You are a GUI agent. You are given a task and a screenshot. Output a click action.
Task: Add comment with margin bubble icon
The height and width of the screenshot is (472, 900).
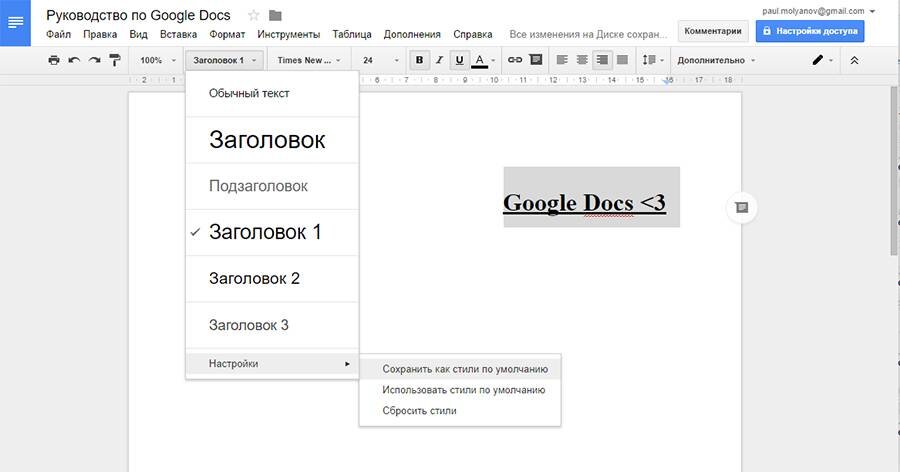[x=742, y=207]
